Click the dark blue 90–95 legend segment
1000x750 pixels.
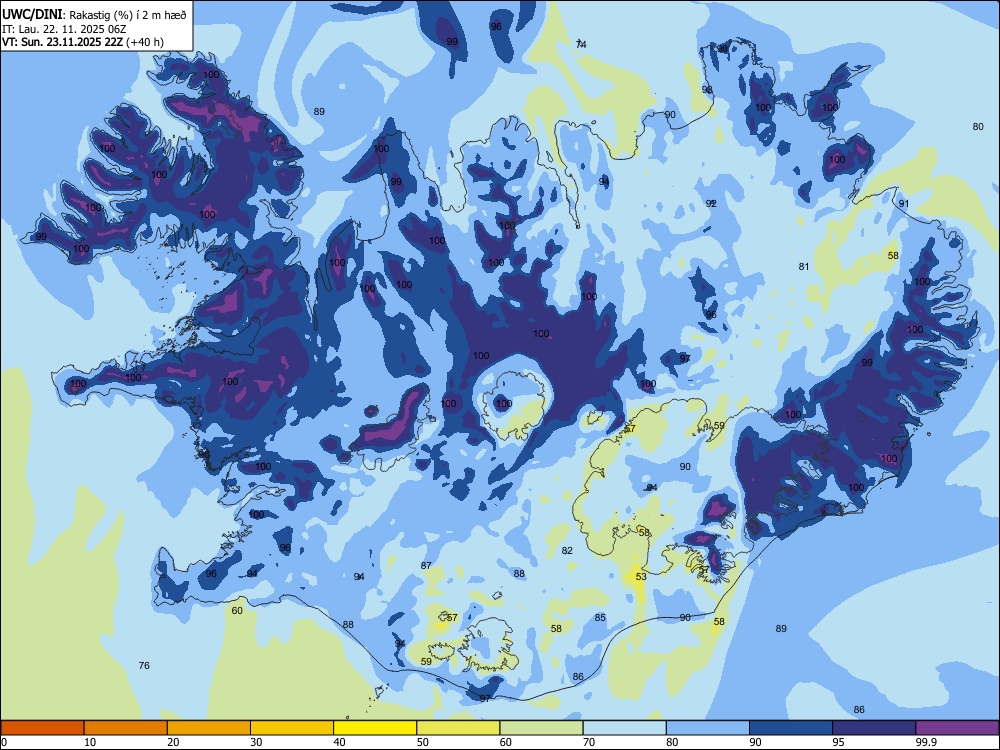791,728
